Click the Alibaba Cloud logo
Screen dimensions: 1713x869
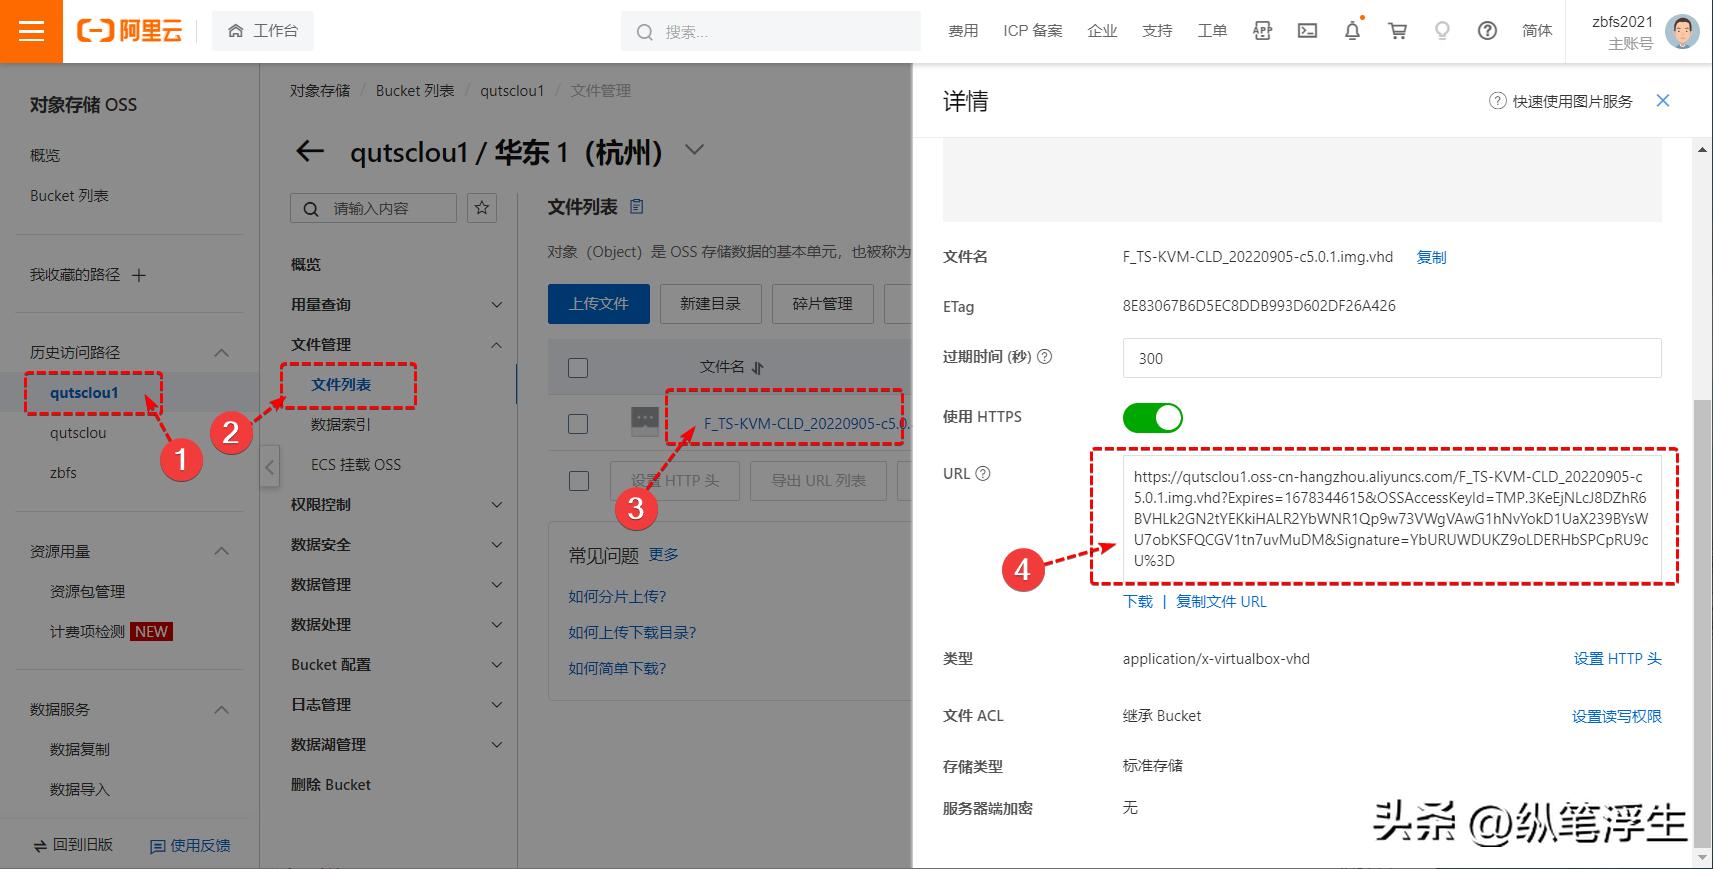(130, 31)
